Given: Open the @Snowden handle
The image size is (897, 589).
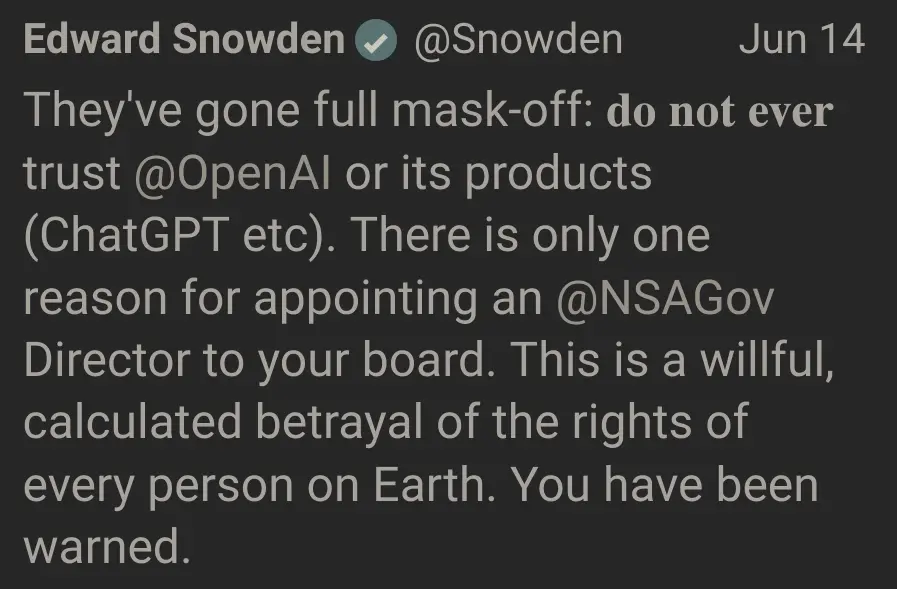Looking at the screenshot, I should tap(518, 40).
